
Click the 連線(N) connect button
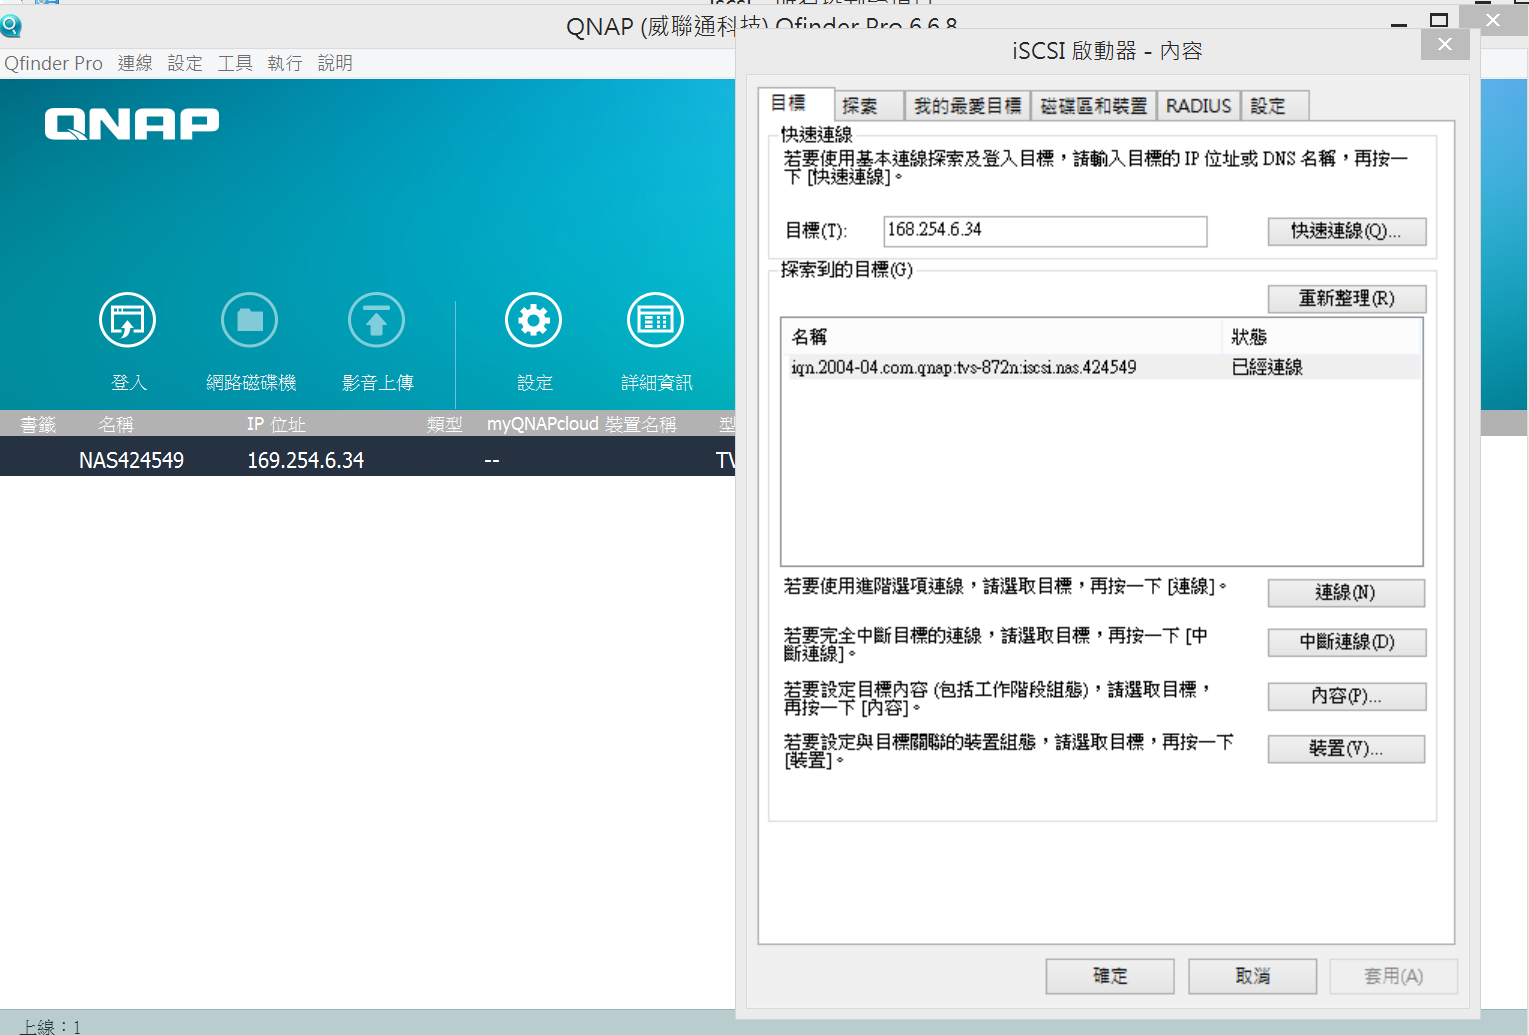(1346, 593)
